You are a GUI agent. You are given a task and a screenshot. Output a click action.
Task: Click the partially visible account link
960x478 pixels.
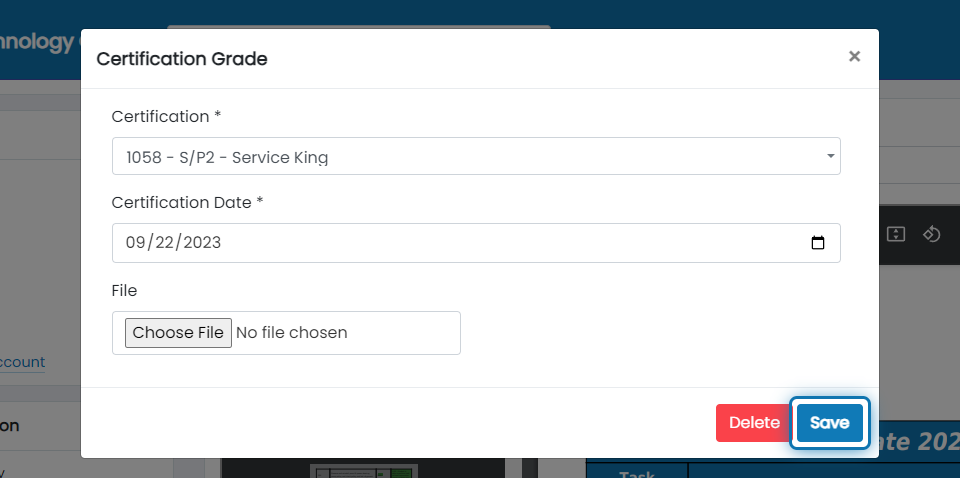tap(22, 362)
